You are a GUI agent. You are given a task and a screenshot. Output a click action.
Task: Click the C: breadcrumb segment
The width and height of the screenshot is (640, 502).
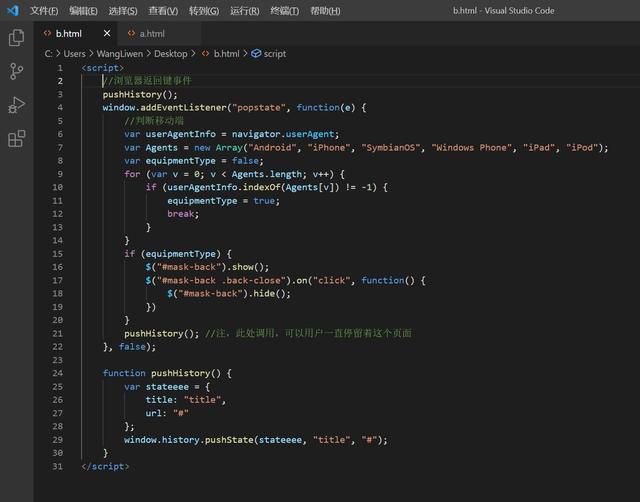coord(49,53)
